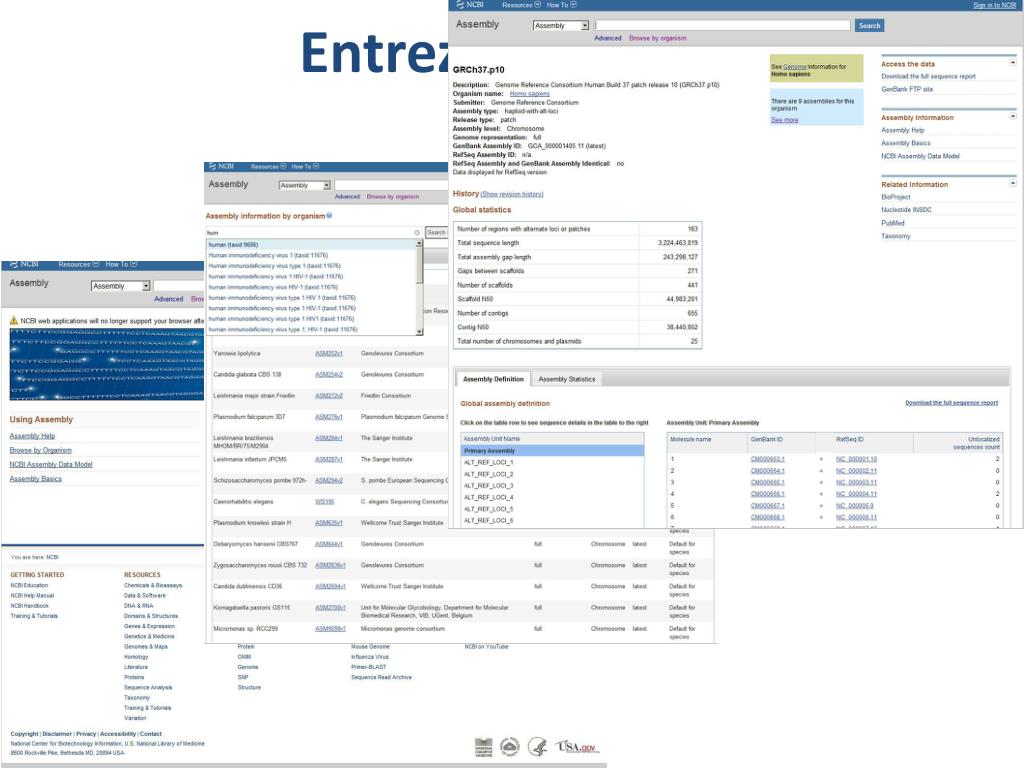
Task: Collapse the Related Information sidebar section
Action: (1012, 184)
